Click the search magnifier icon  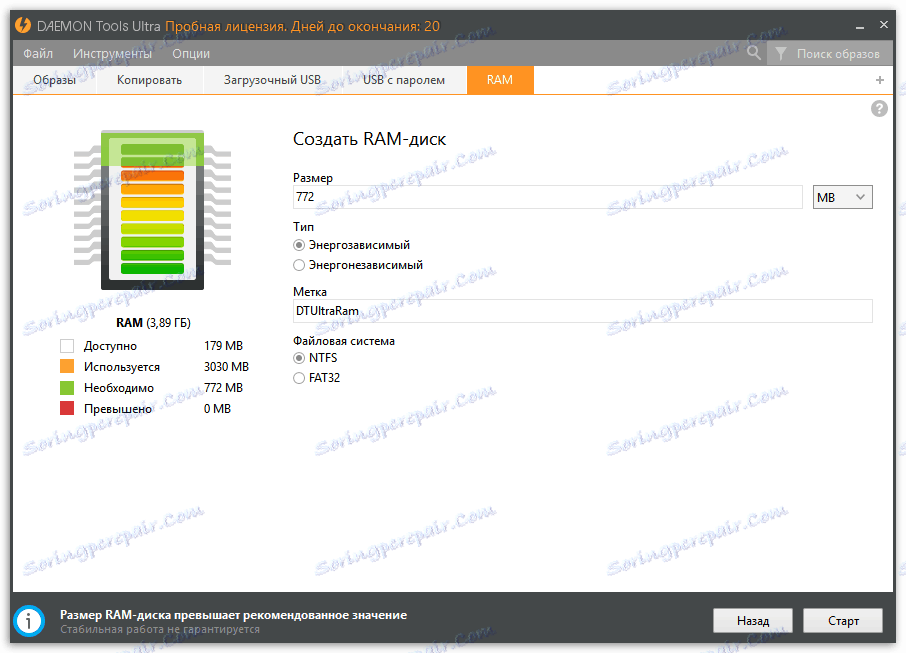[x=753, y=53]
